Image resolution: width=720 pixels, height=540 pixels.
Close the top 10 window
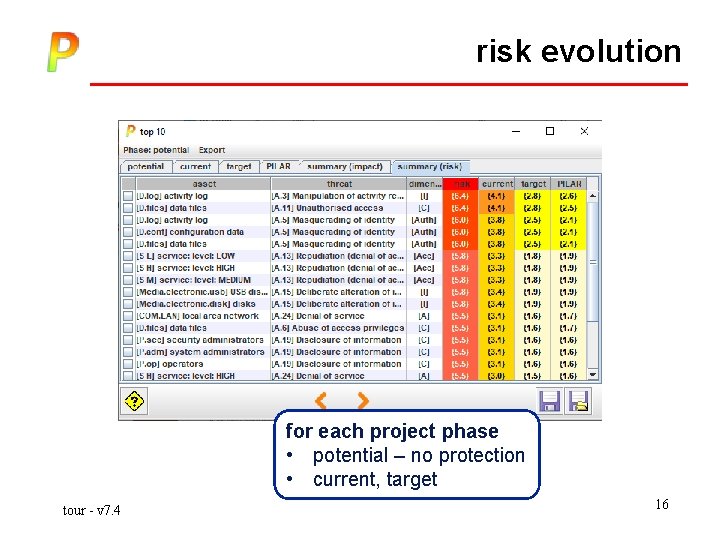pyautogui.click(x=584, y=131)
